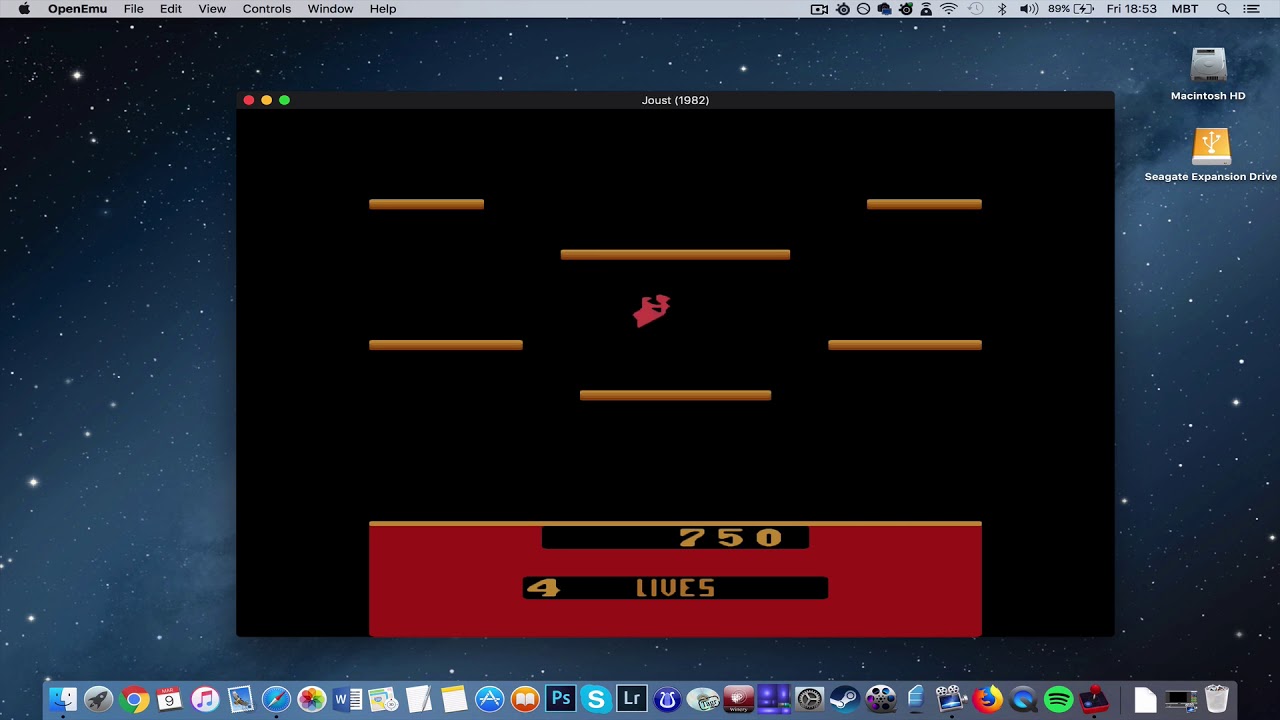The height and width of the screenshot is (720, 1280).
Task: Click the screen recording camera menu bar icon
Action: 819,9
